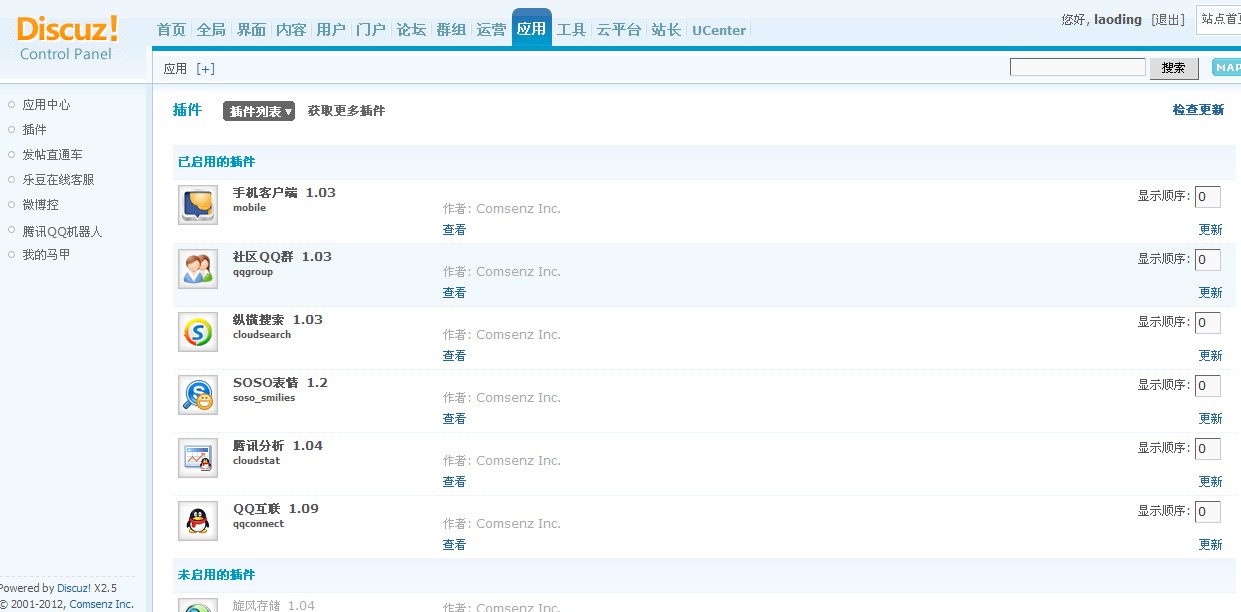Click the 腾讯分析 cloudstat plugin icon
The height and width of the screenshot is (612, 1241).
(198, 457)
